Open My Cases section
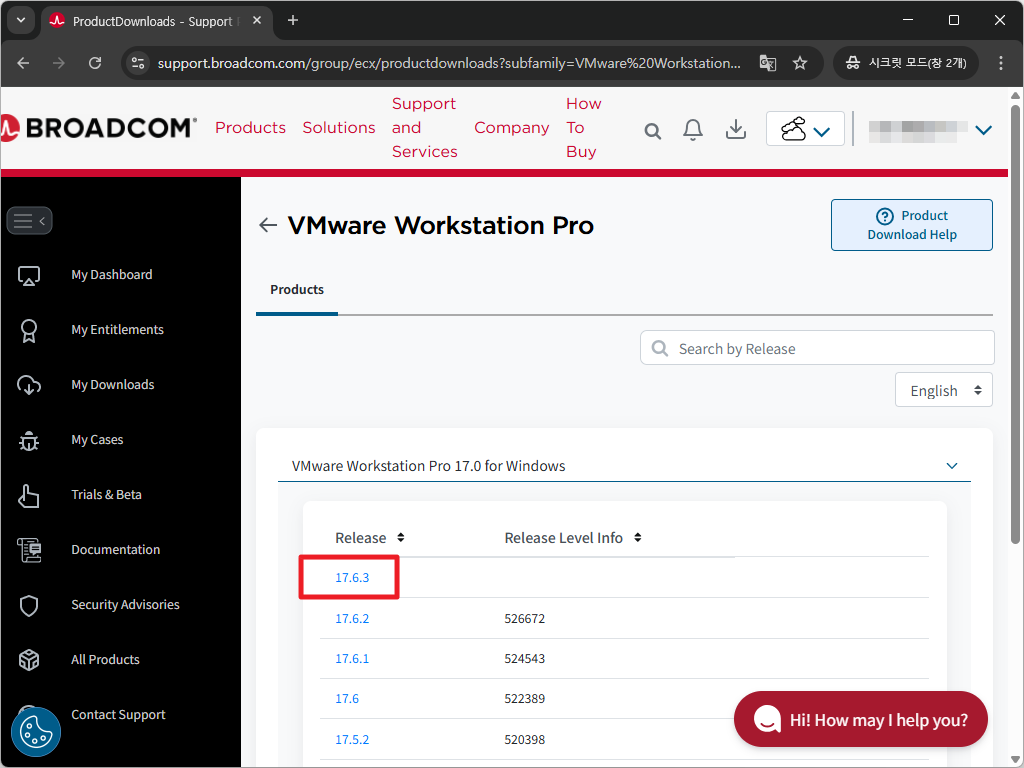This screenshot has width=1024, height=768. click(x=97, y=440)
